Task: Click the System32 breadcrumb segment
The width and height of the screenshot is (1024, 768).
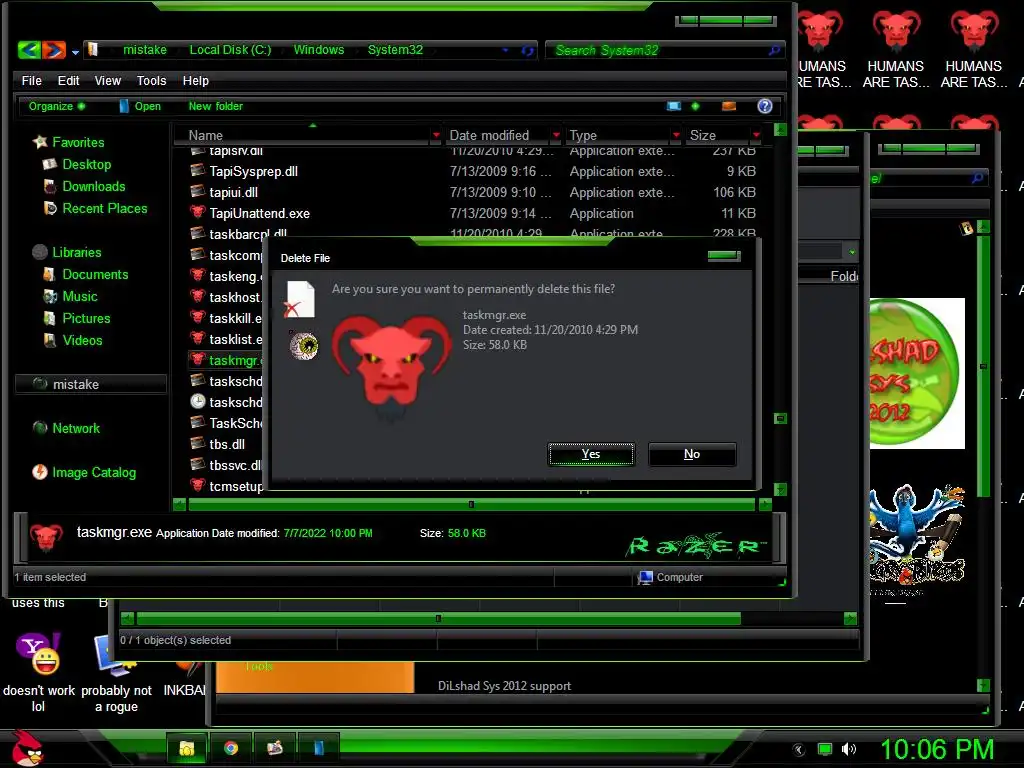Action: [395, 50]
